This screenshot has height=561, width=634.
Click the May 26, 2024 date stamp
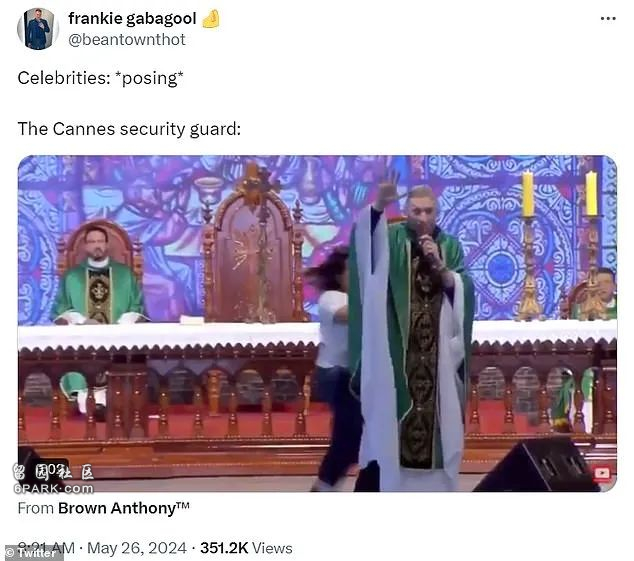coord(137,548)
